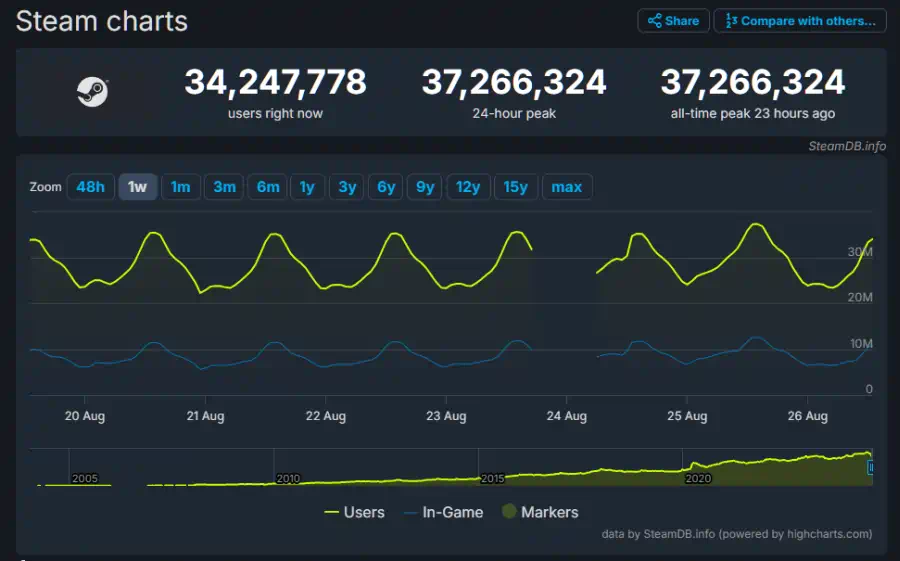Click the 23 Aug axis label
Screen dimensions: 900x561
coord(446,416)
